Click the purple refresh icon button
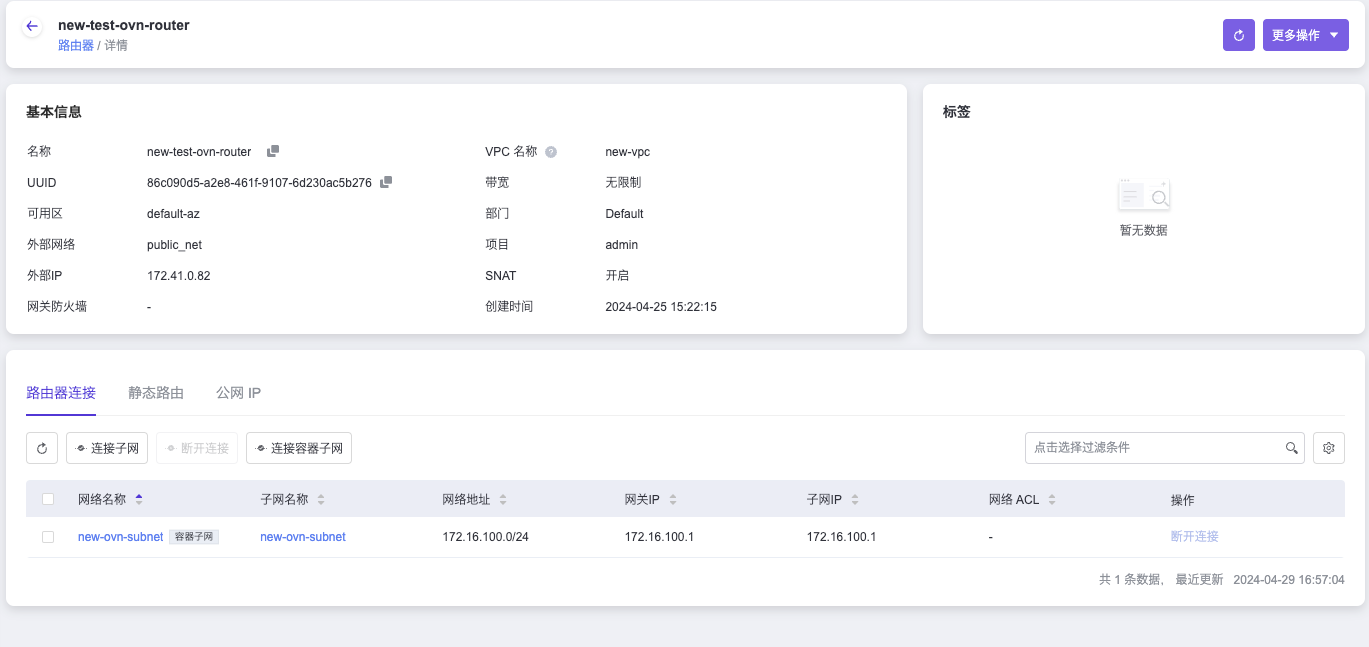This screenshot has width=1369, height=647. [x=1238, y=35]
